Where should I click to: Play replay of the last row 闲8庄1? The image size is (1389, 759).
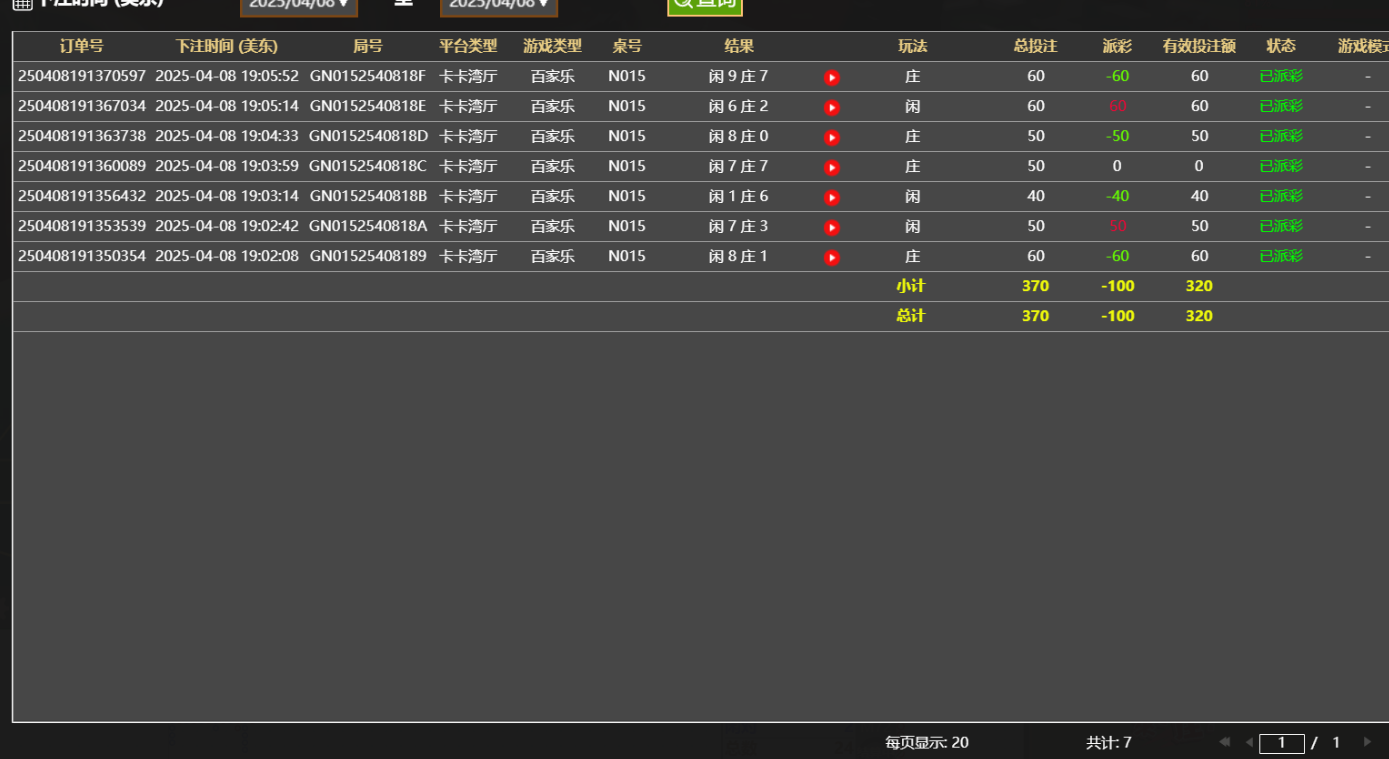[x=830, y=255]
